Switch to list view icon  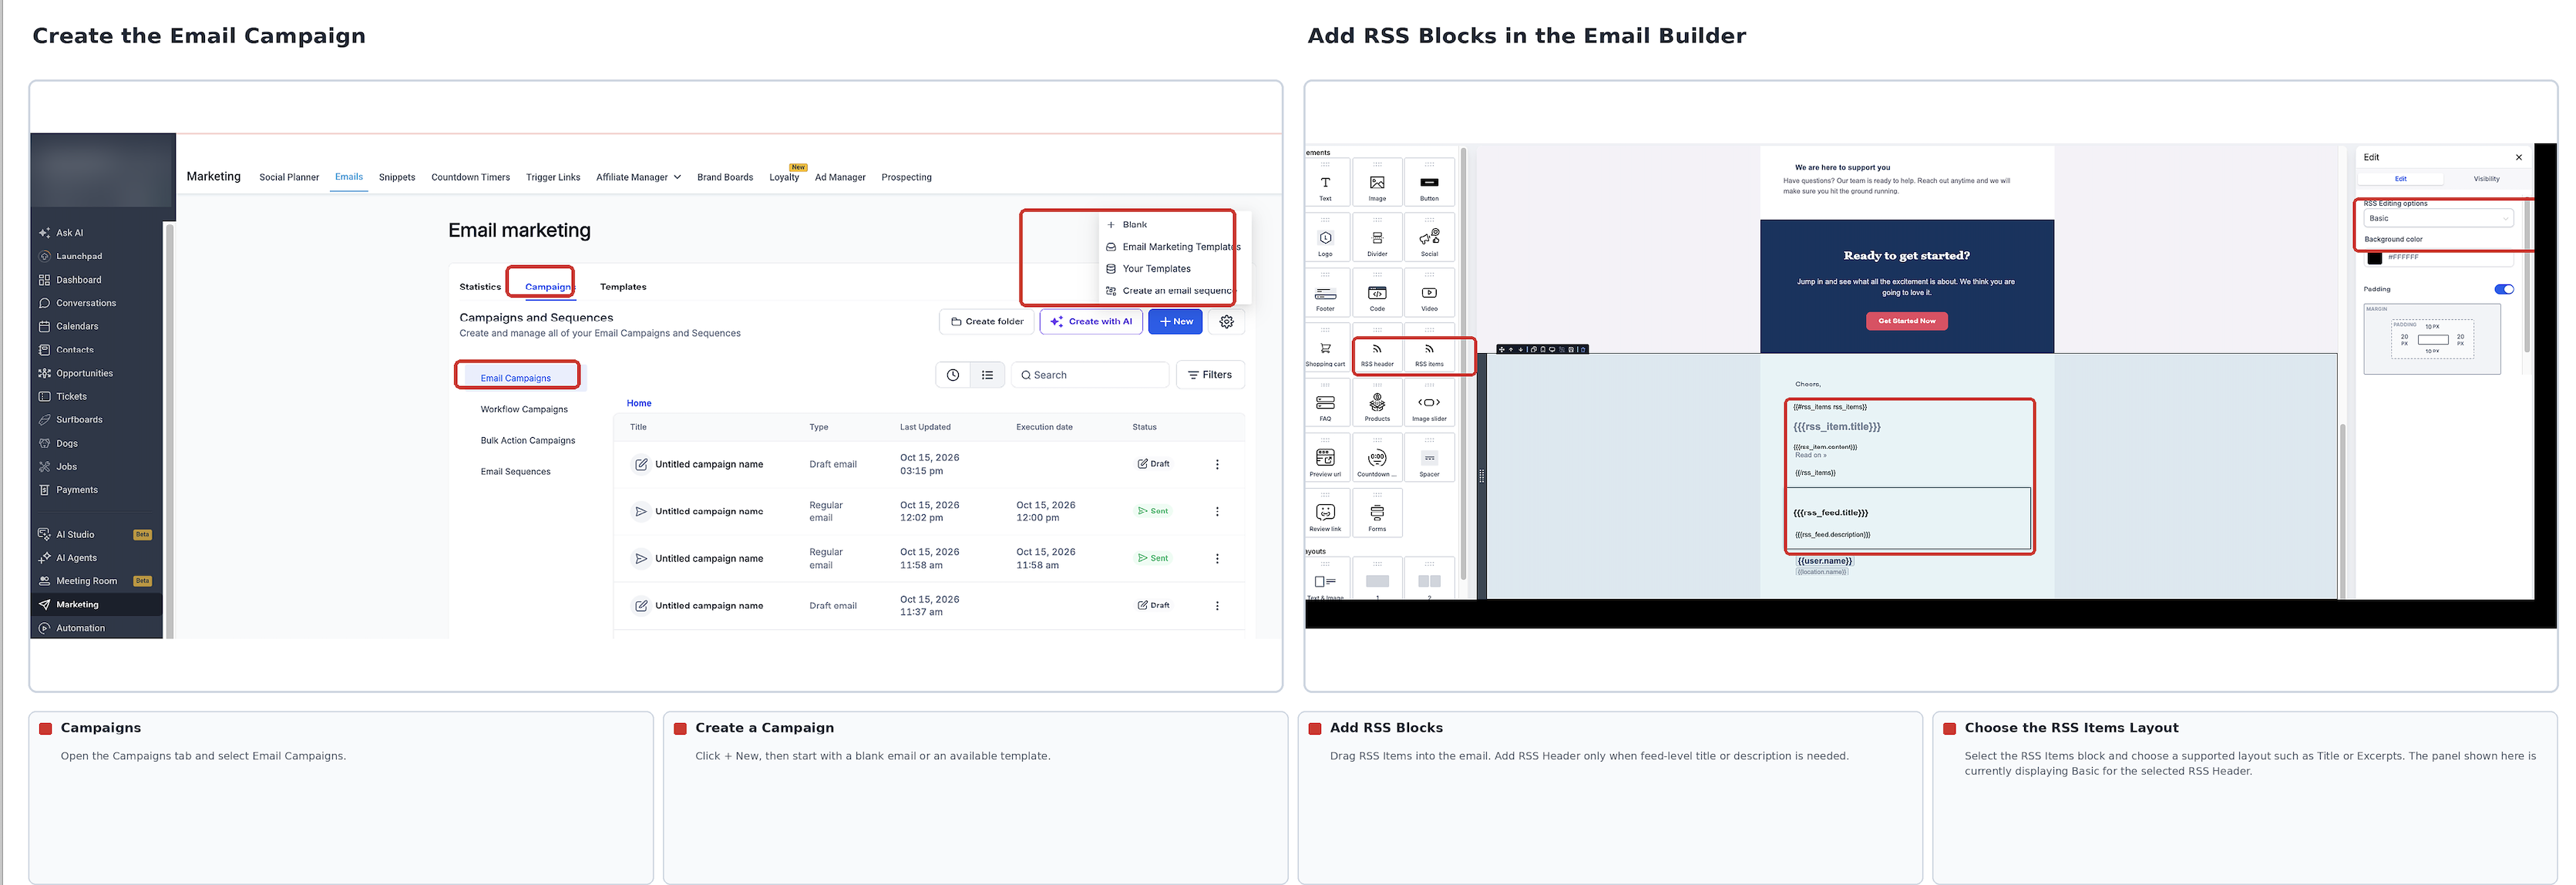tap(987, 375)
